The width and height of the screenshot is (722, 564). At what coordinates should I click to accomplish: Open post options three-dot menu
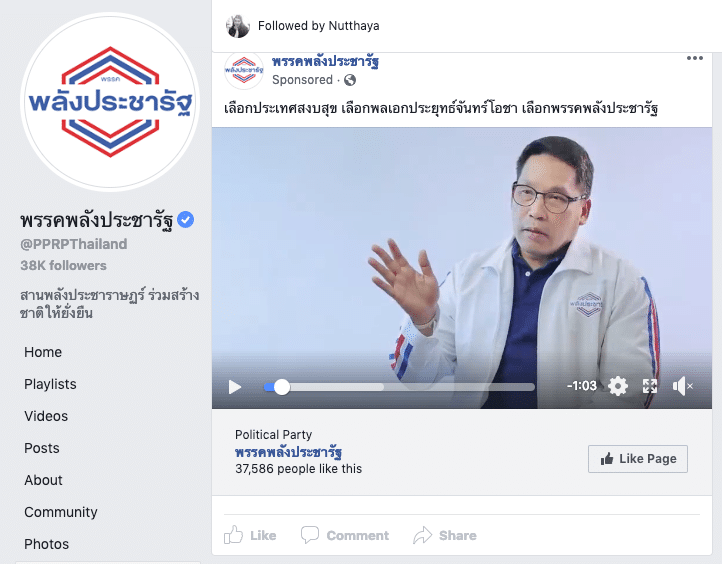tap(694, 58)
